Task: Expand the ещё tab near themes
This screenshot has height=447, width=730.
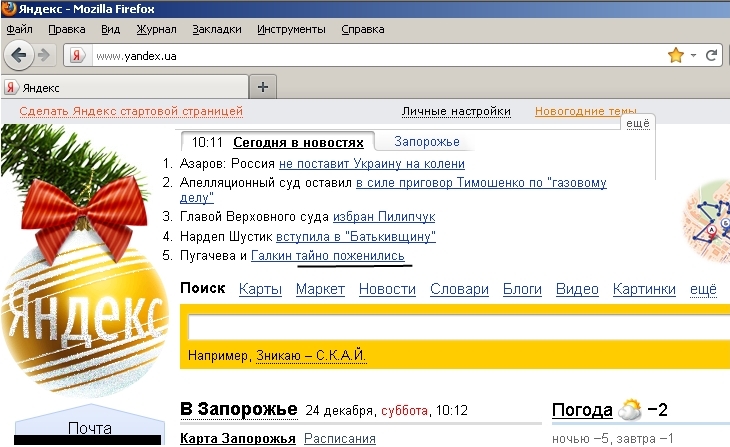Action: (x=637, y=123)
